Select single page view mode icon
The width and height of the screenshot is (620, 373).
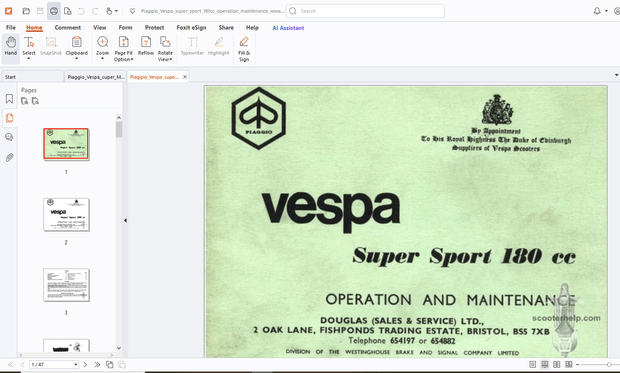pyautogui.click(x=533, y=365)
